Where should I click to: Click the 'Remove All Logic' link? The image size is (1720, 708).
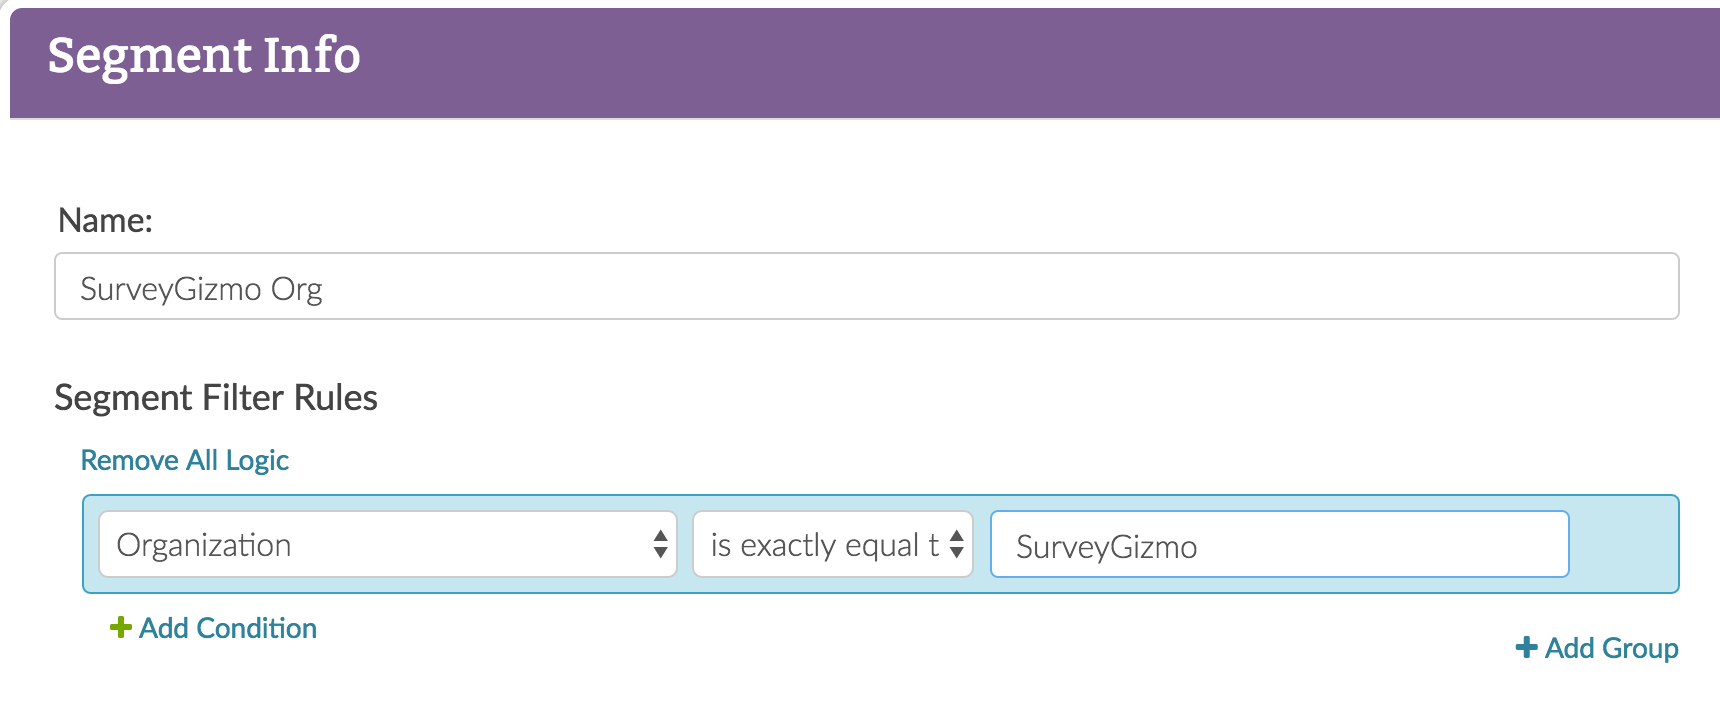185,460
